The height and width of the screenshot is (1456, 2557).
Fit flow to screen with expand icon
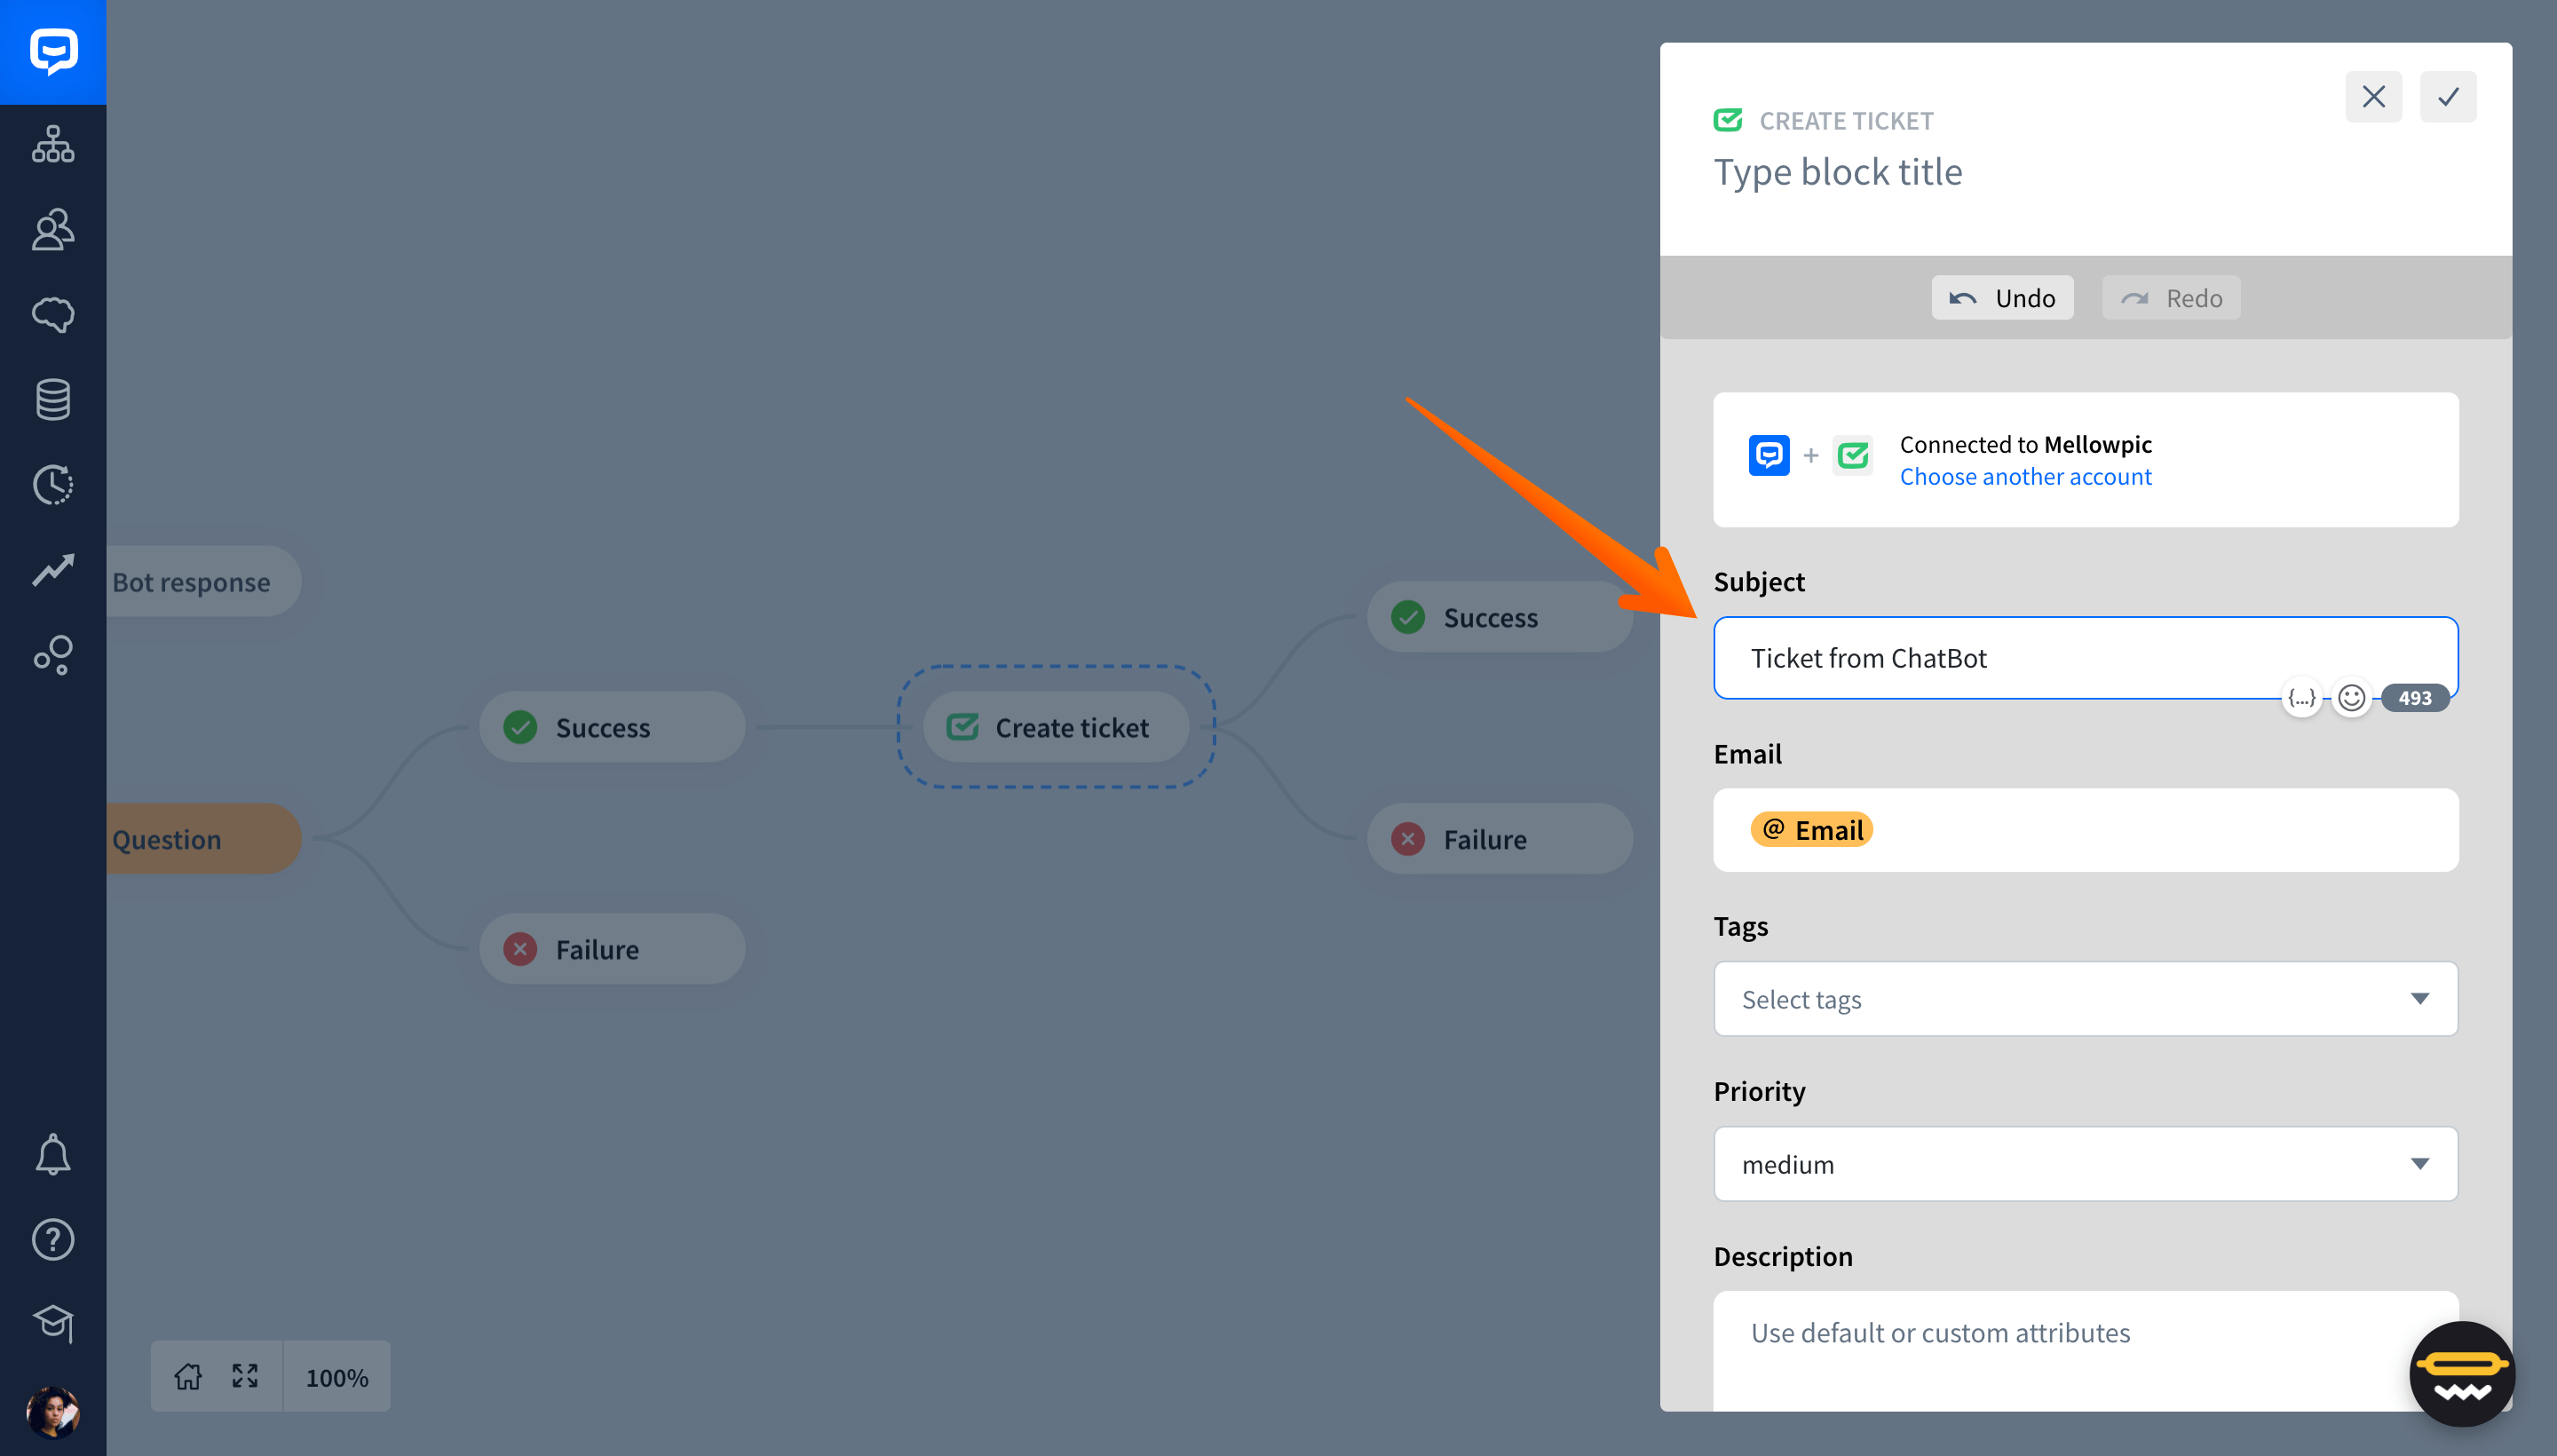point(245,1377)
